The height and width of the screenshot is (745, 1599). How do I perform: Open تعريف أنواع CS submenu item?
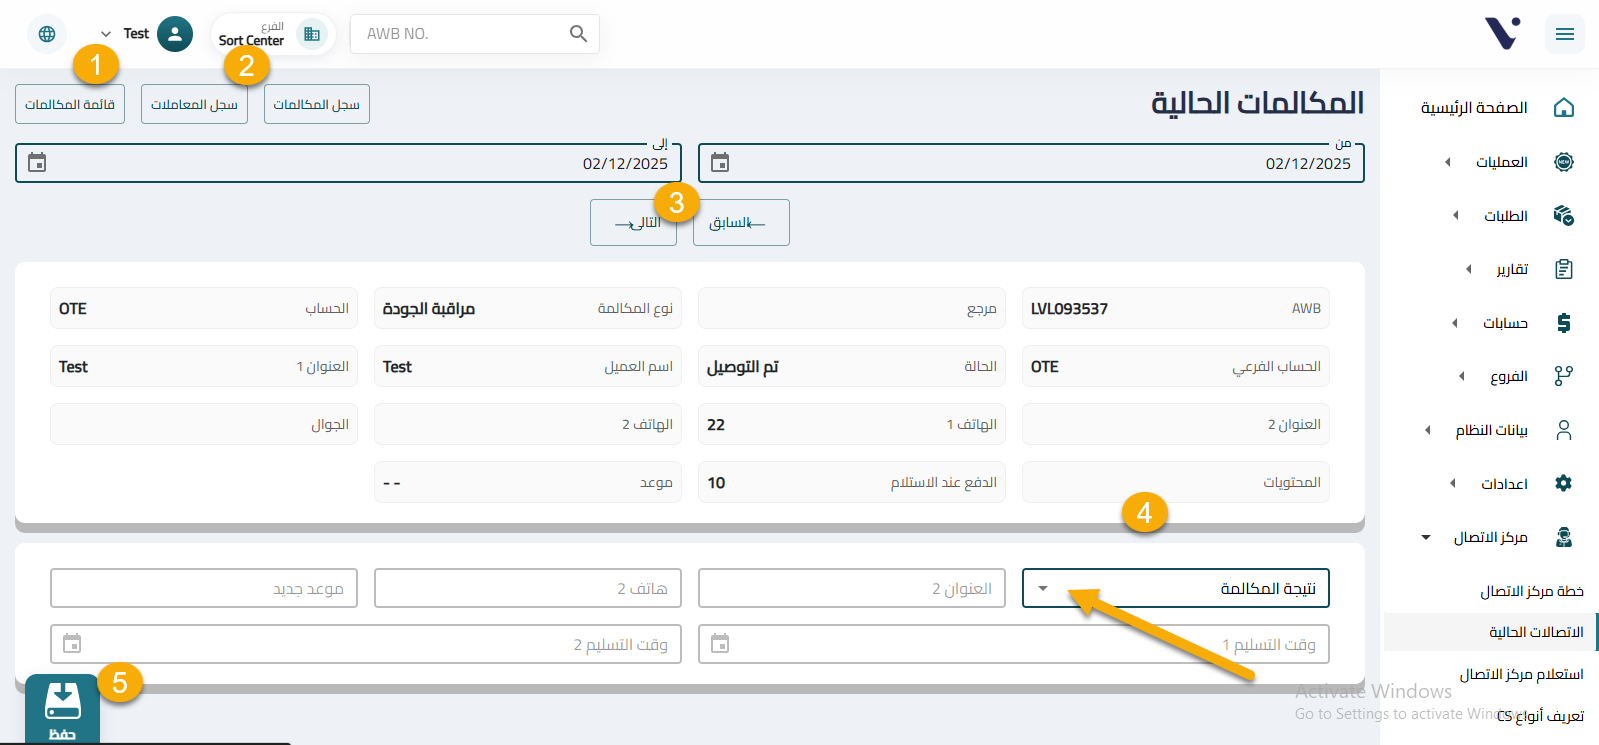[1540, 716]
